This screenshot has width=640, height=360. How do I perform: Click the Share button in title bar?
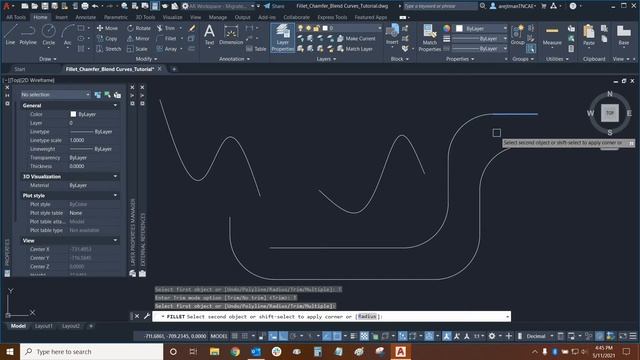coord(274,6)
